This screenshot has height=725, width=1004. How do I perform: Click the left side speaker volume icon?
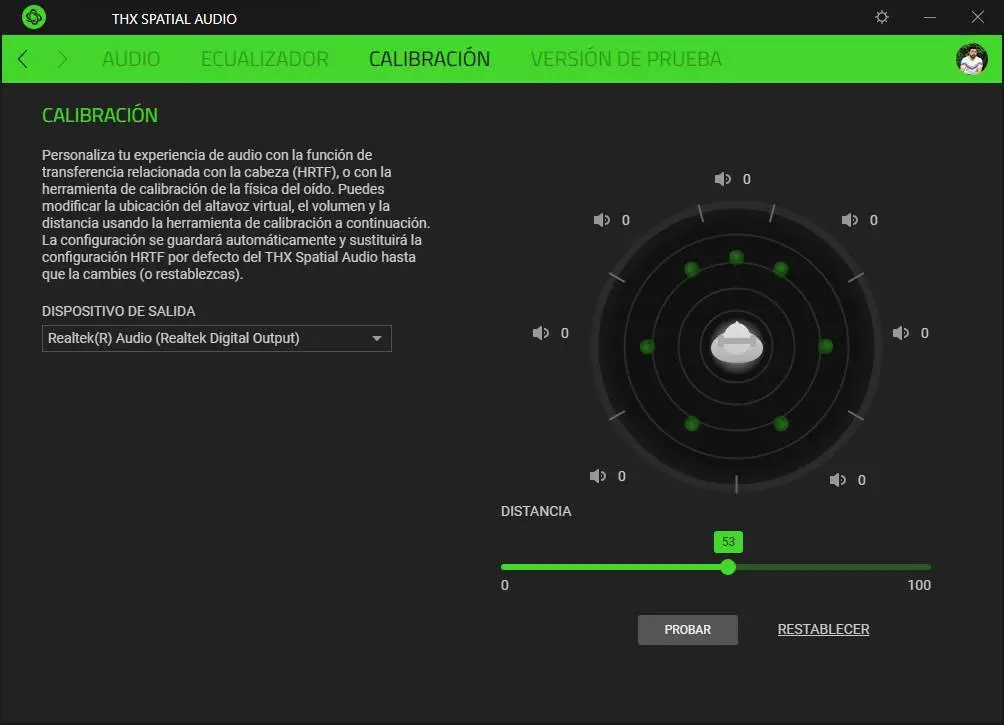pyautogui.click(x=540, y=333)
